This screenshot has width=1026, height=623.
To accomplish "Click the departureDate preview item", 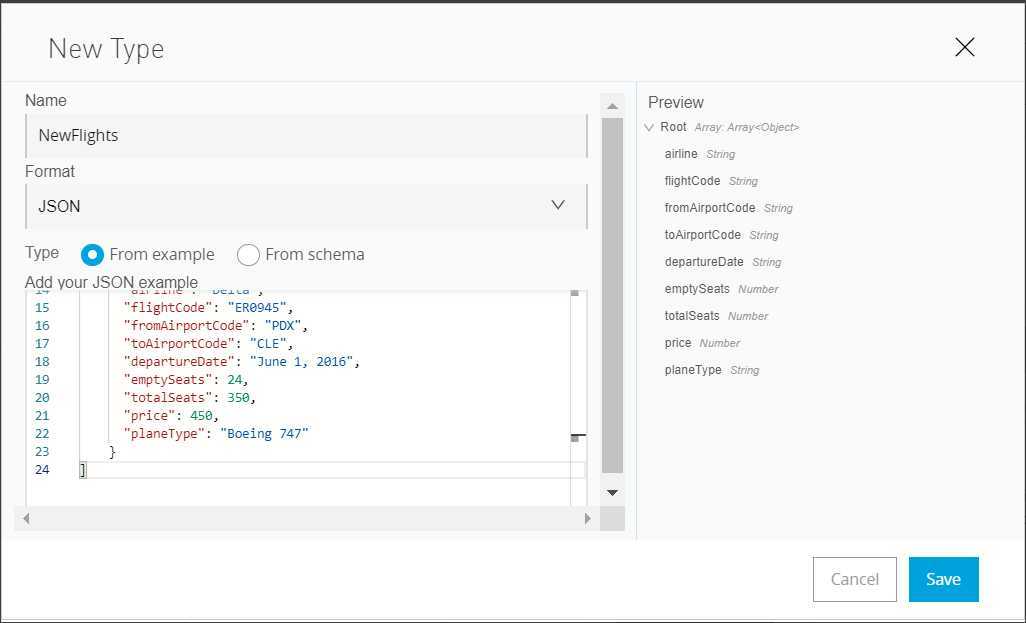I will 704,262.
